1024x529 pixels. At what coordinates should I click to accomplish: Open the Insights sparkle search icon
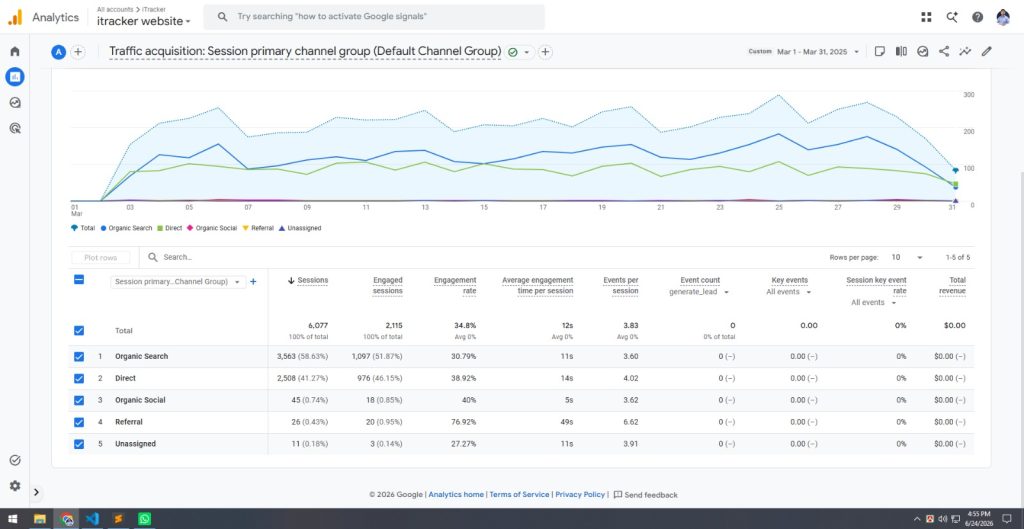(x=952, y=18)
